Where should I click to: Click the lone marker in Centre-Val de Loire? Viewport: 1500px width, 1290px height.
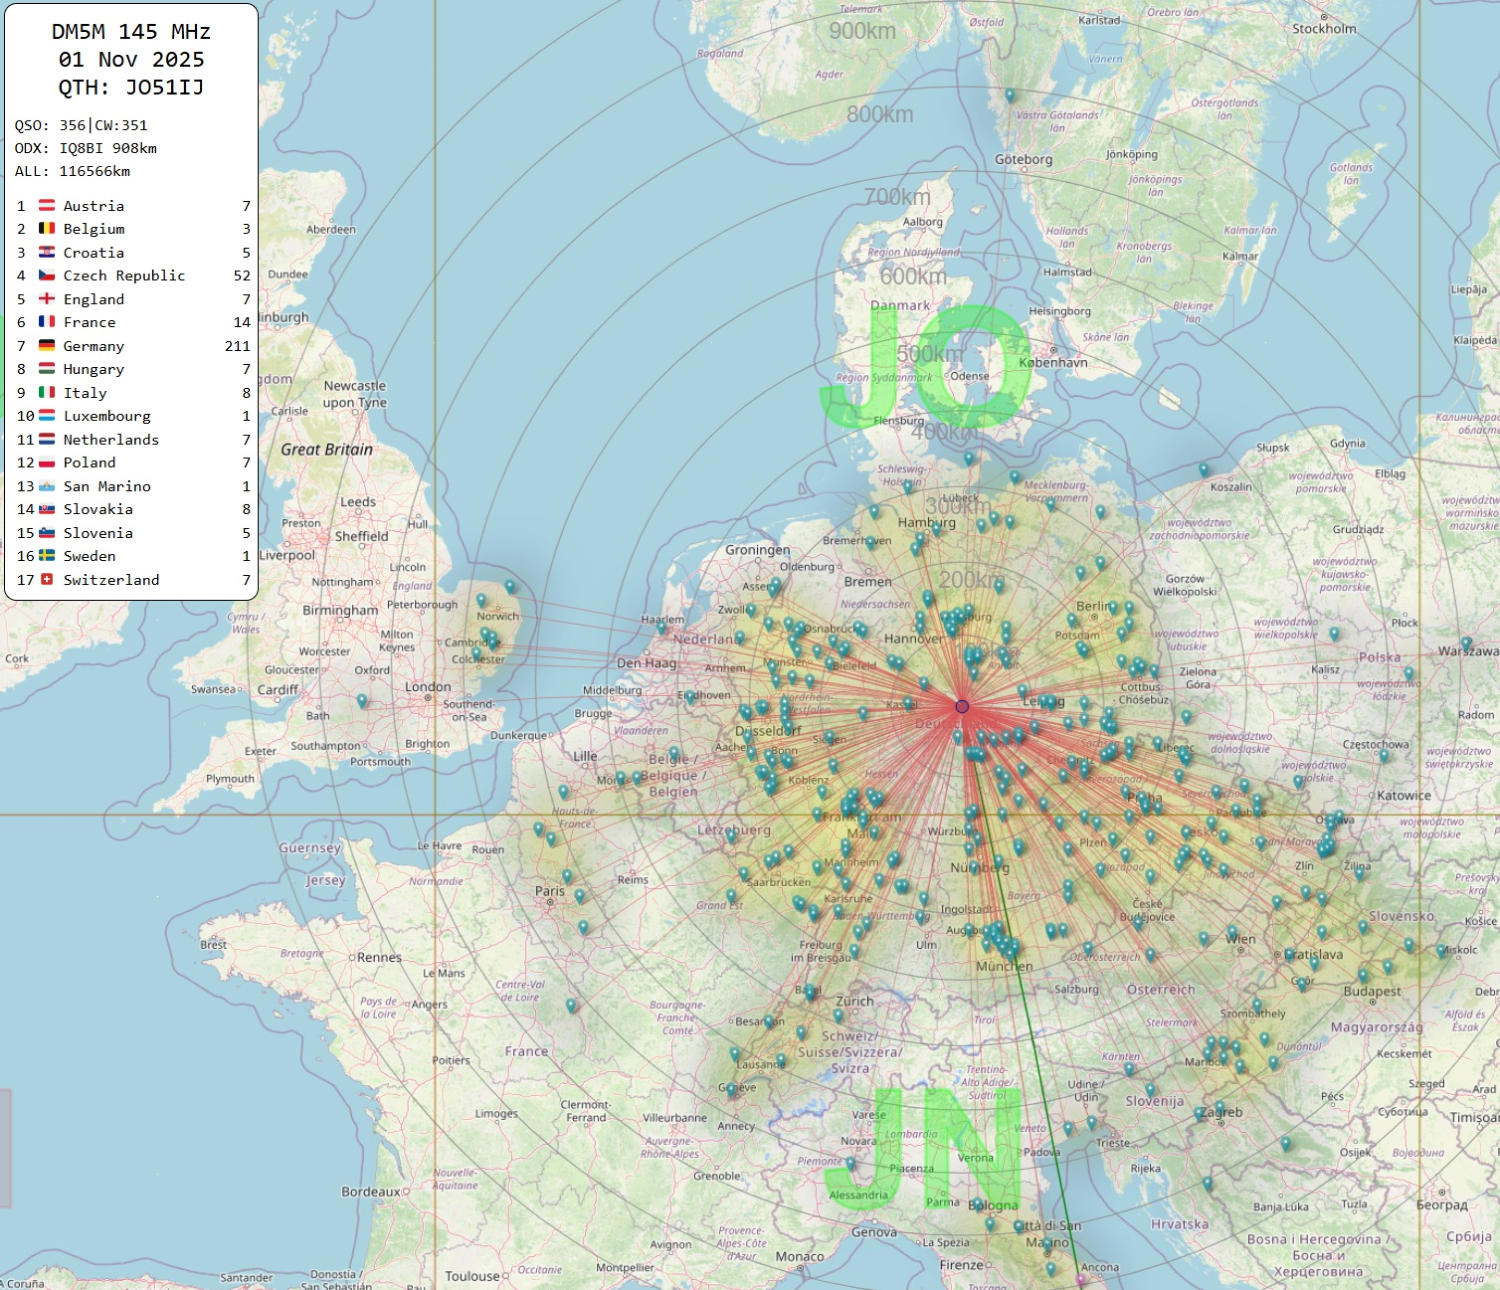572,1005
